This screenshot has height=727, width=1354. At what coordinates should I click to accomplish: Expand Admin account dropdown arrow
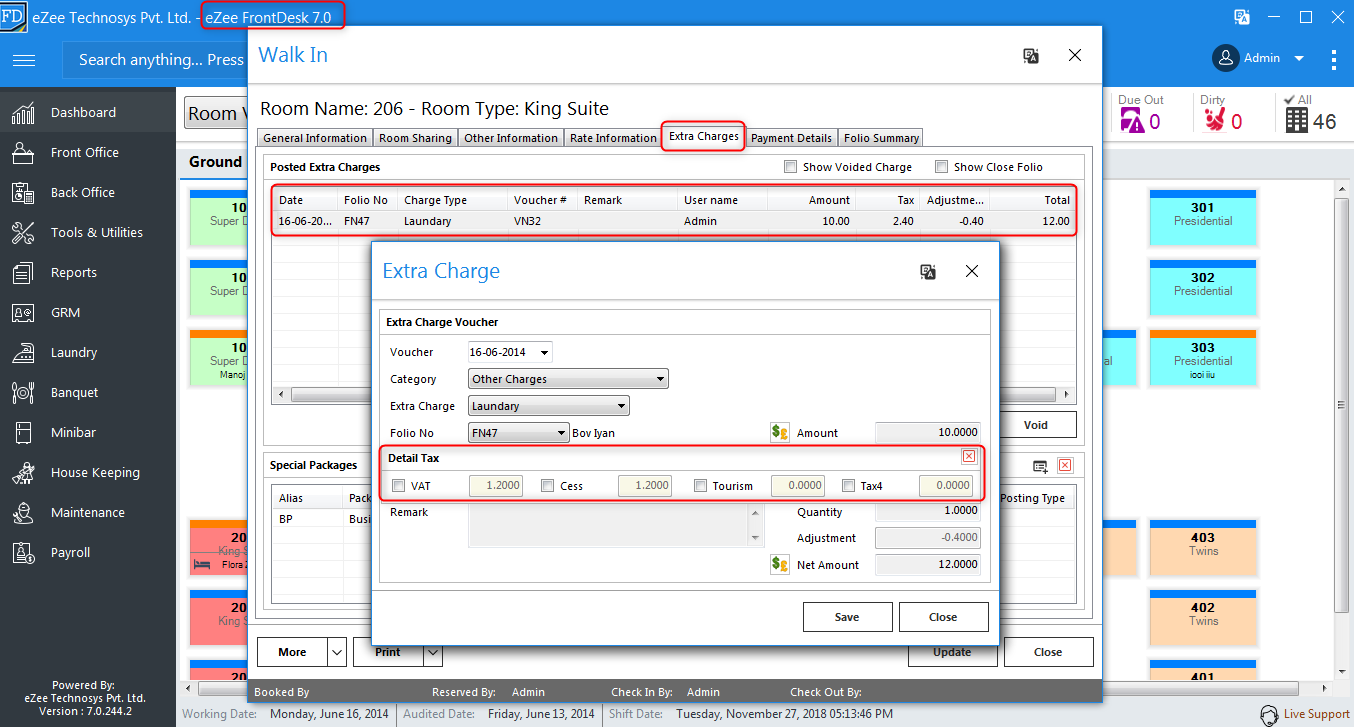(1299, 58)
